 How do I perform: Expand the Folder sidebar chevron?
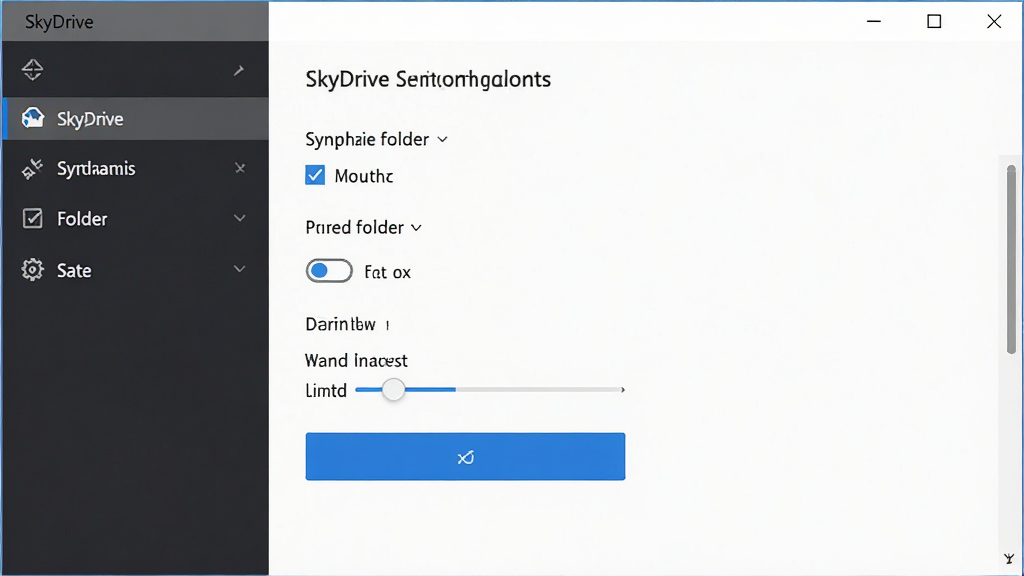pyautogui.click(x=240, y=218)
